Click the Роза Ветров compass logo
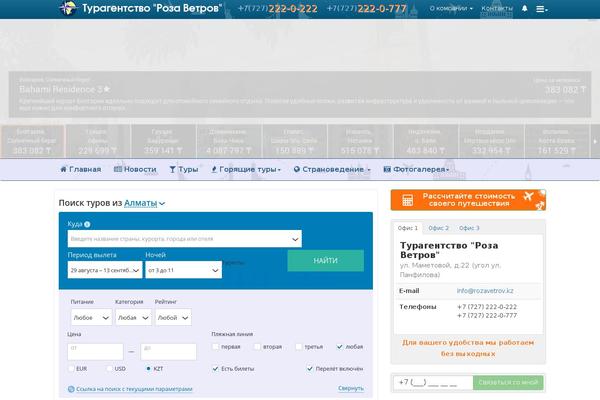The width and height of the screenshot is (600, 400). pyautogui.click(x=68, y=8)
